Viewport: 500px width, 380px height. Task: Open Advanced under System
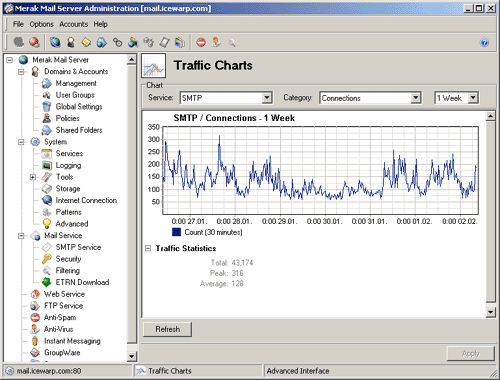[x=72, y=224]
